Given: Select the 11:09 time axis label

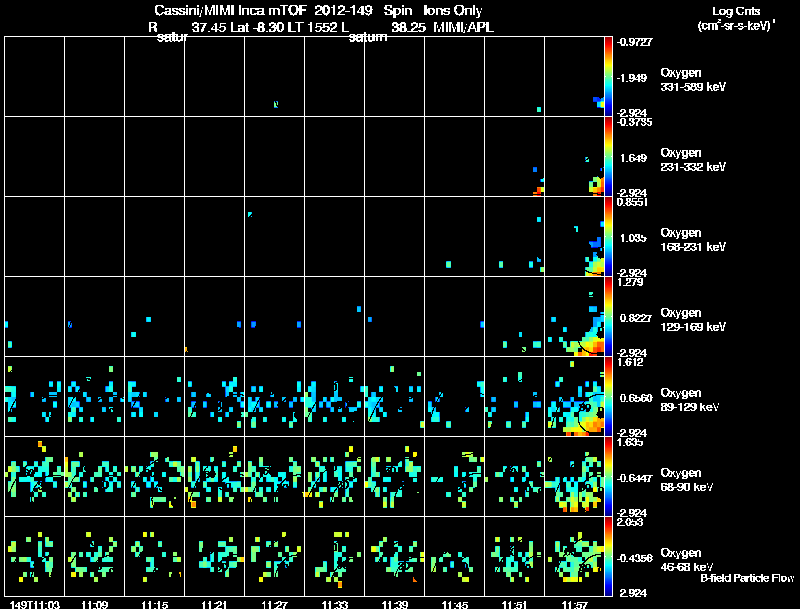Looking at the screenshot, I should 94,604.
